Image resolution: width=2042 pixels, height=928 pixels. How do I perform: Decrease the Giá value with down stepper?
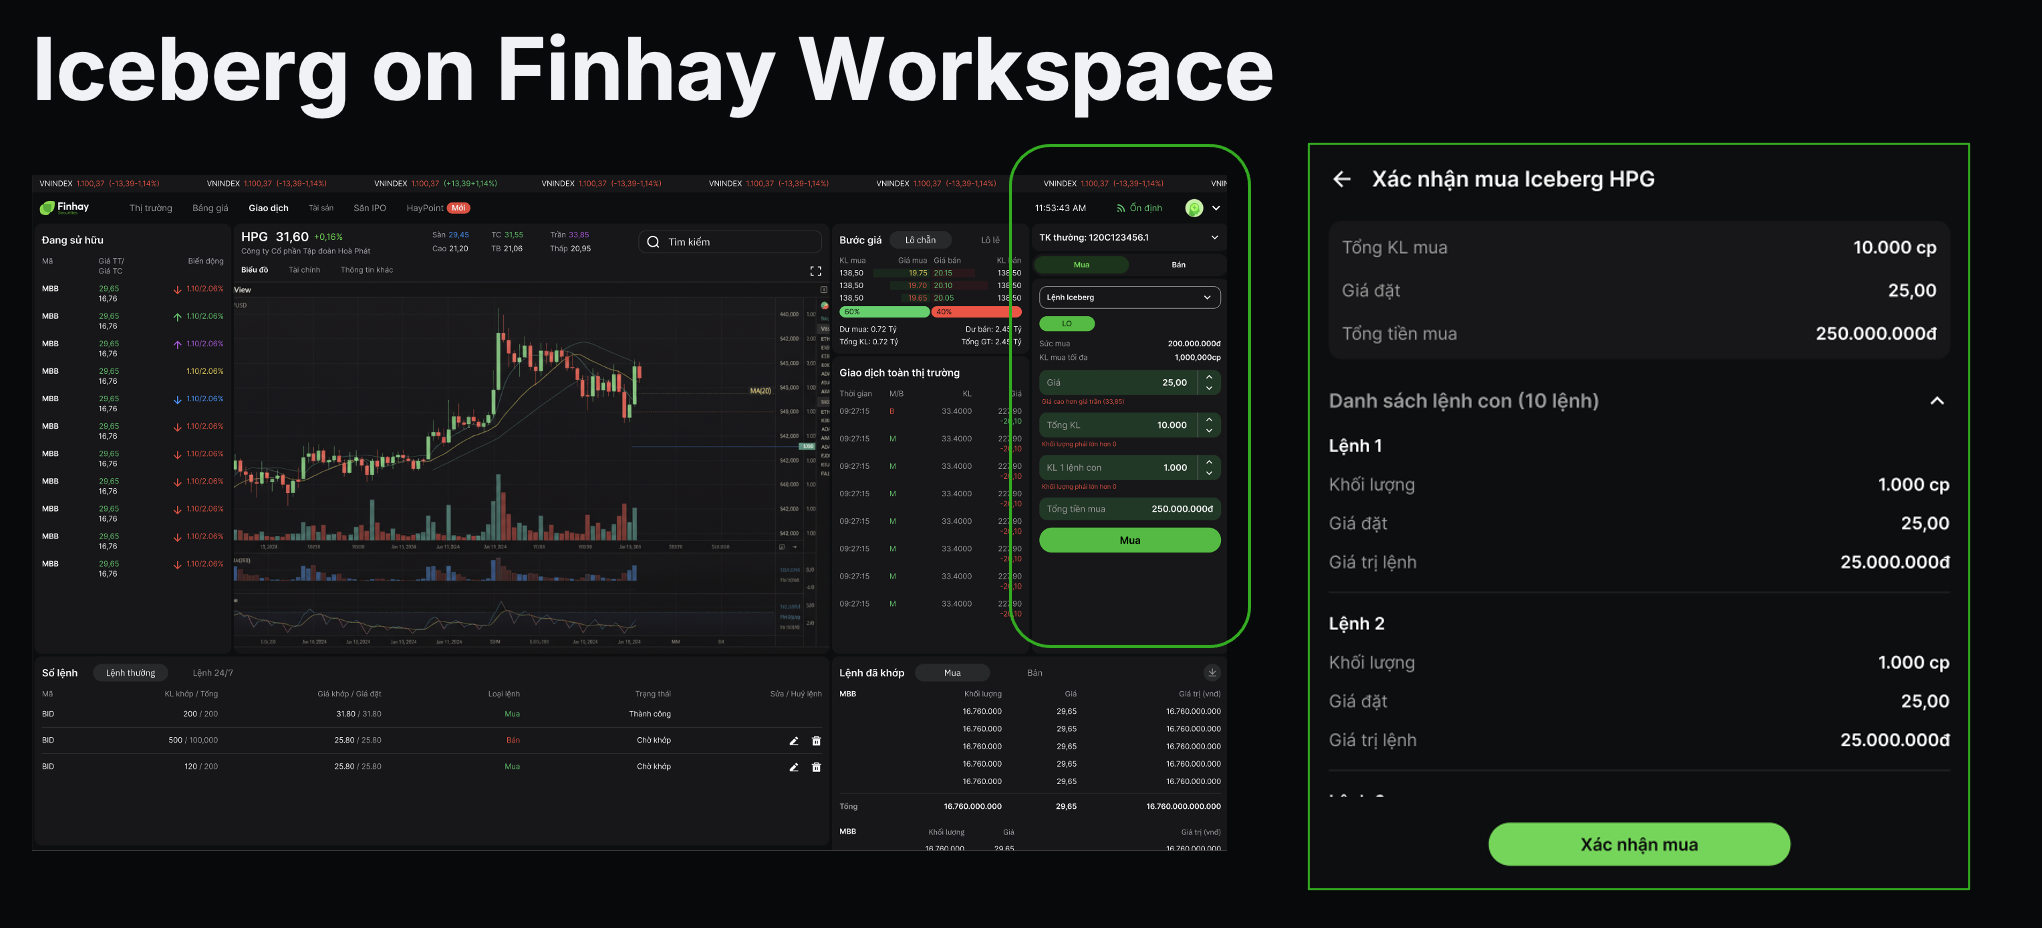[x=1209, y=388]
